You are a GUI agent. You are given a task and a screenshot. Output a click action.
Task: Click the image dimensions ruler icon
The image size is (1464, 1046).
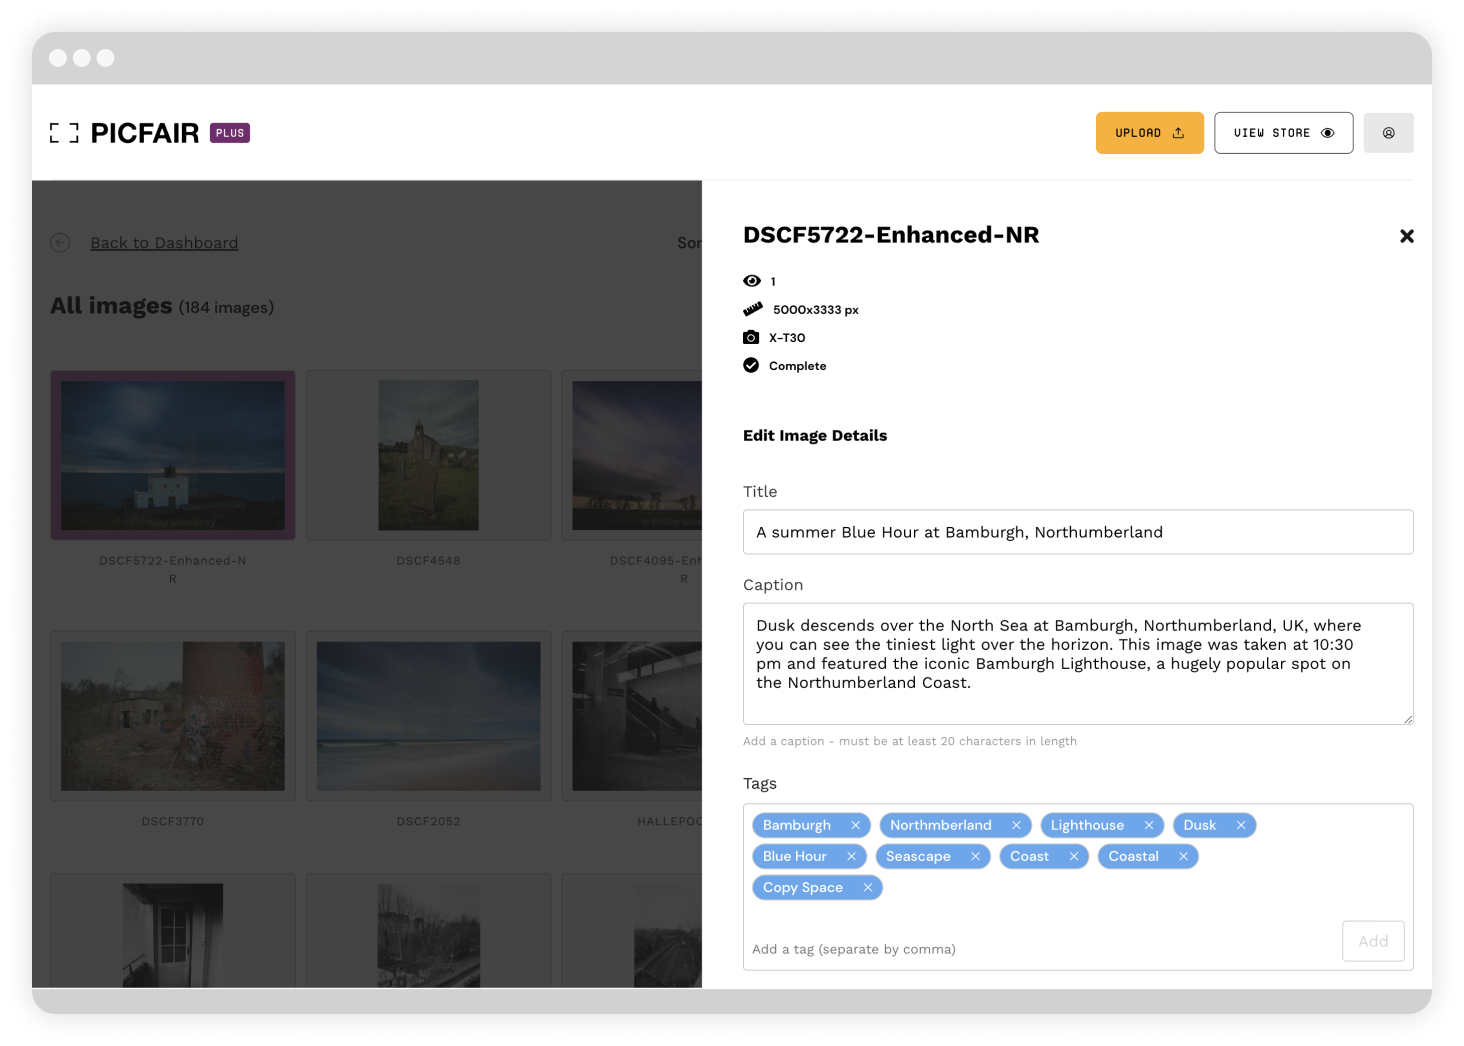pos(752,309)
